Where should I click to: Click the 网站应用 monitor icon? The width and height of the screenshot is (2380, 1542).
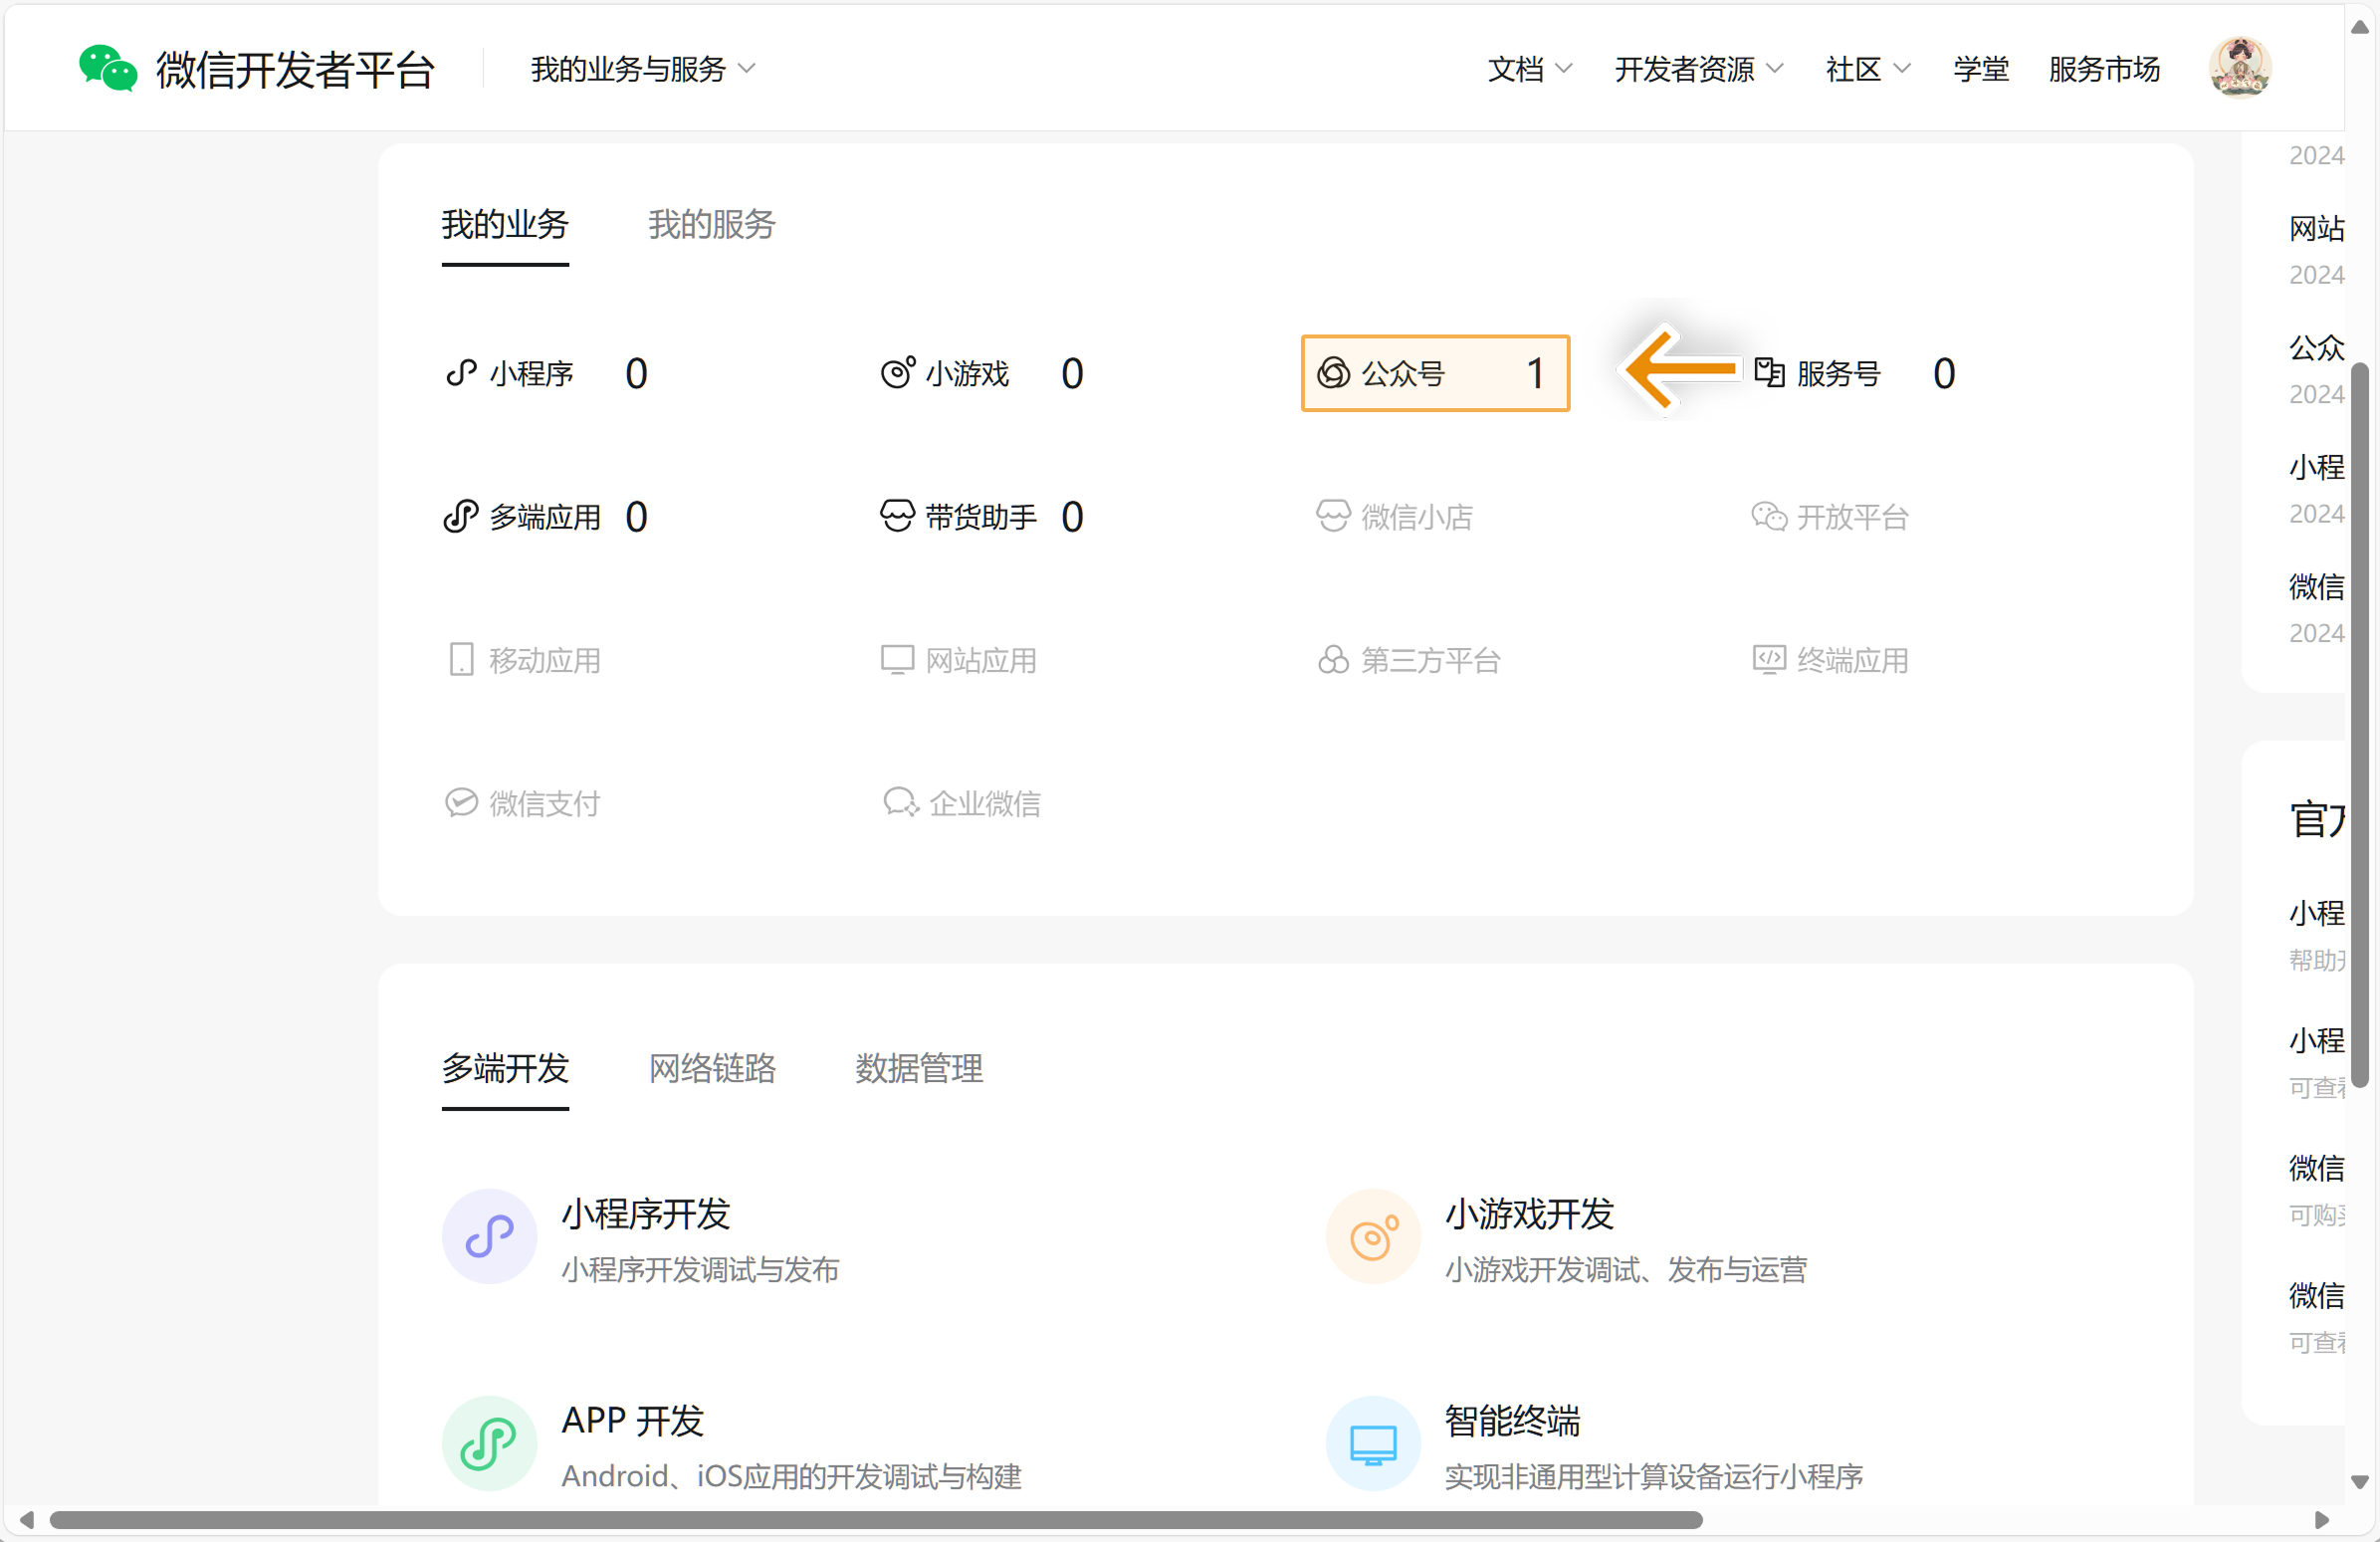(897, 660)
